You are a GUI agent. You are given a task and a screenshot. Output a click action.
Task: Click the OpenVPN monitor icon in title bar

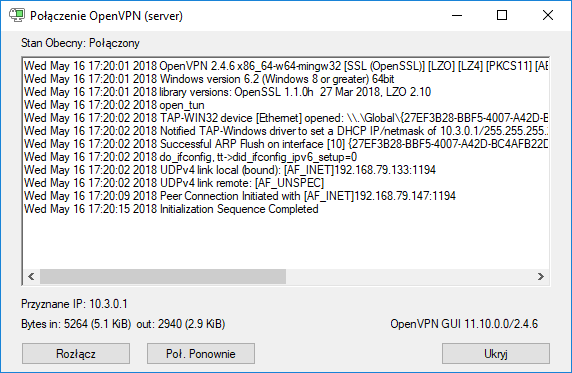click(17, 15)
